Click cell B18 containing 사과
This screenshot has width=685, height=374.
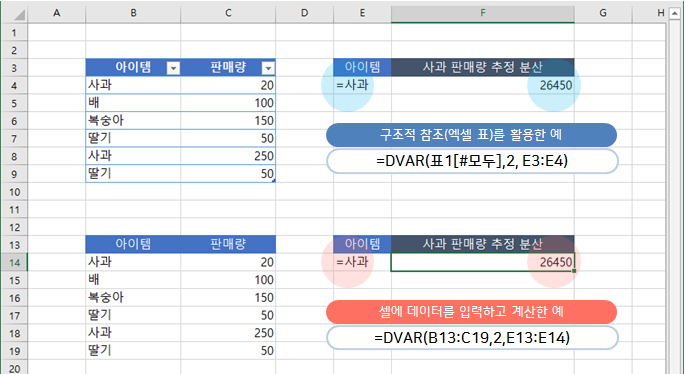[133, 333]
